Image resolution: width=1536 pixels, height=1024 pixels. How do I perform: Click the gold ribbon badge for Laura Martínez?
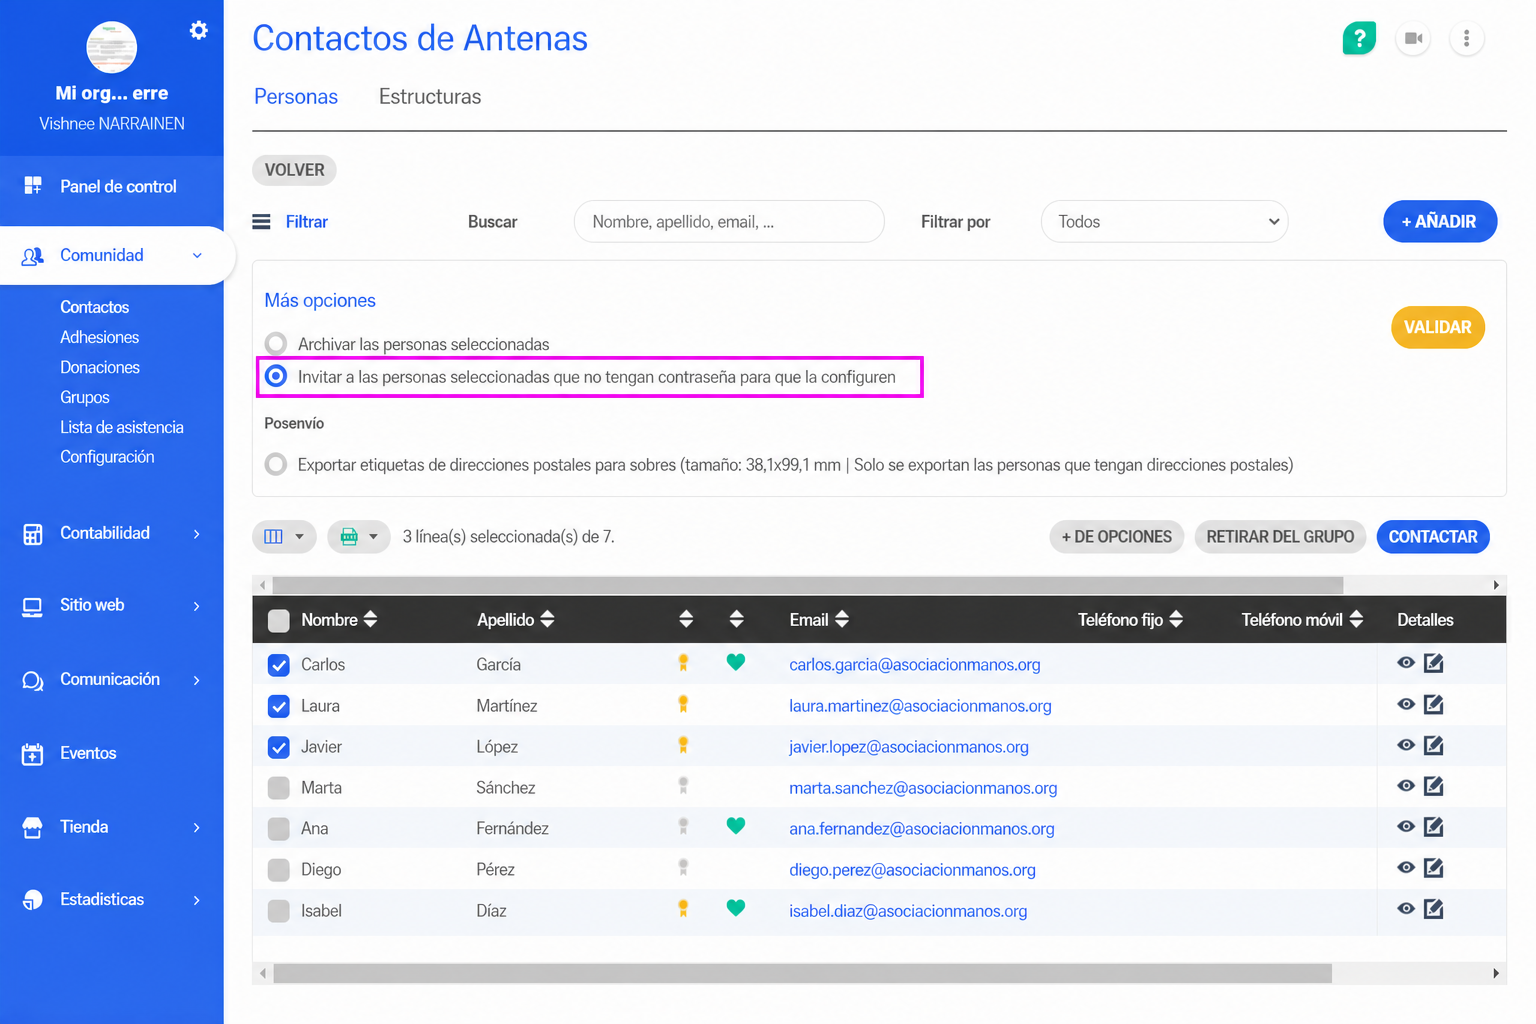pos(684,704)
